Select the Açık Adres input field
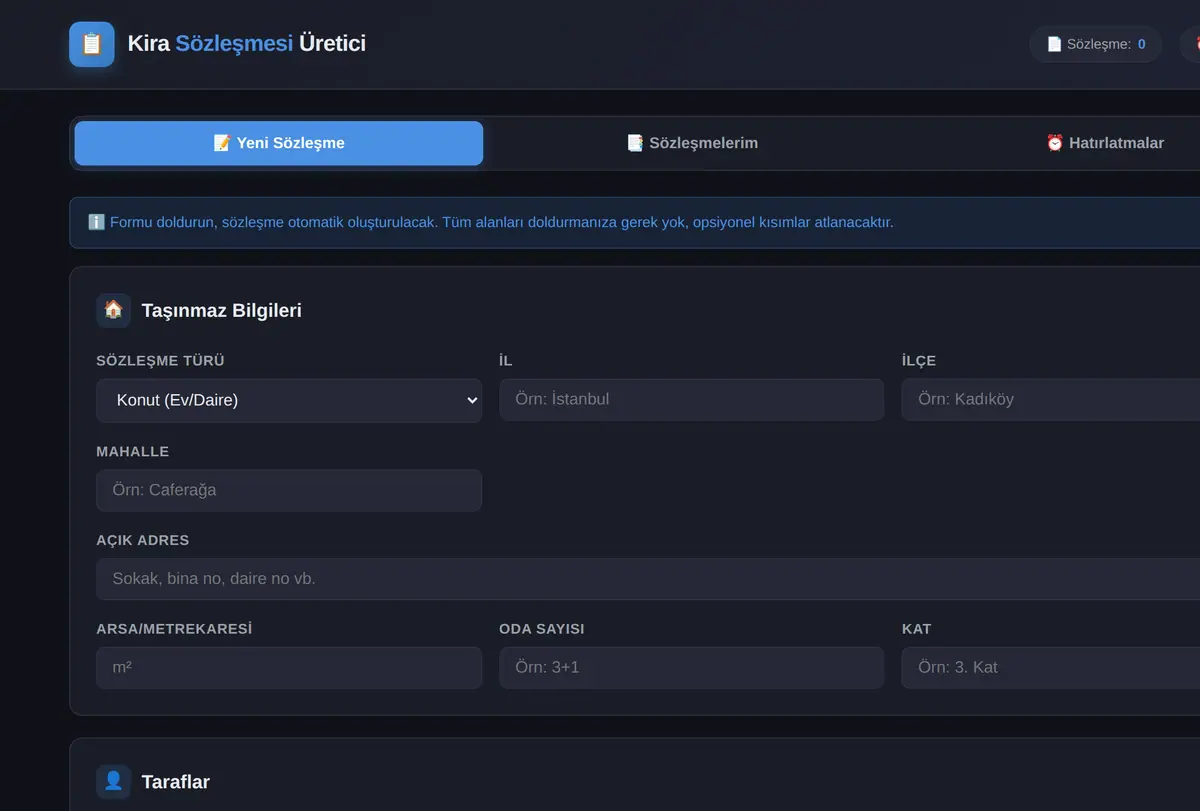Image resolution: width=1200 pixels, height=811 pixels. pyautogui.click(x=648, y=578)
